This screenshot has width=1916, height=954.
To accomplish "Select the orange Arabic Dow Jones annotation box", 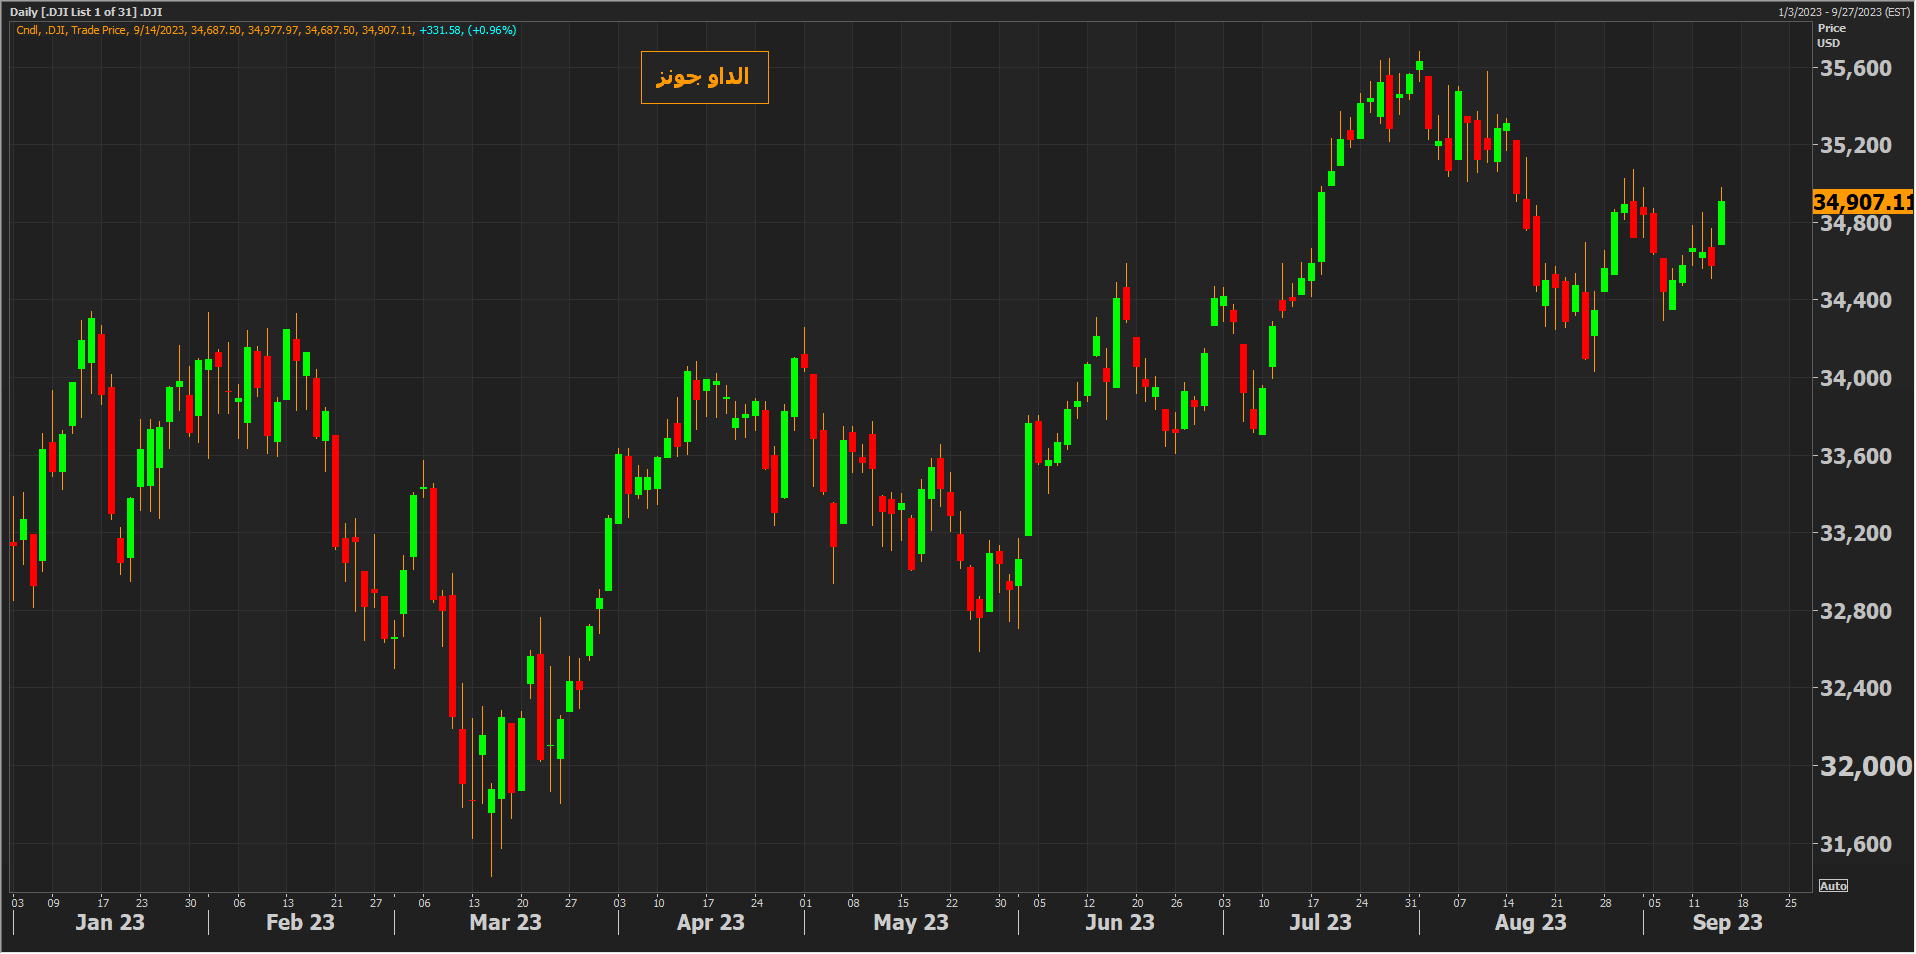I will click(x=704, y=77).
